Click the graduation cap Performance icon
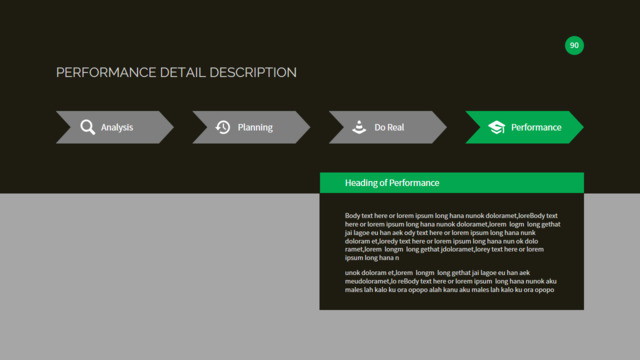Screen dimensions: 640x360 click(497, 127)
